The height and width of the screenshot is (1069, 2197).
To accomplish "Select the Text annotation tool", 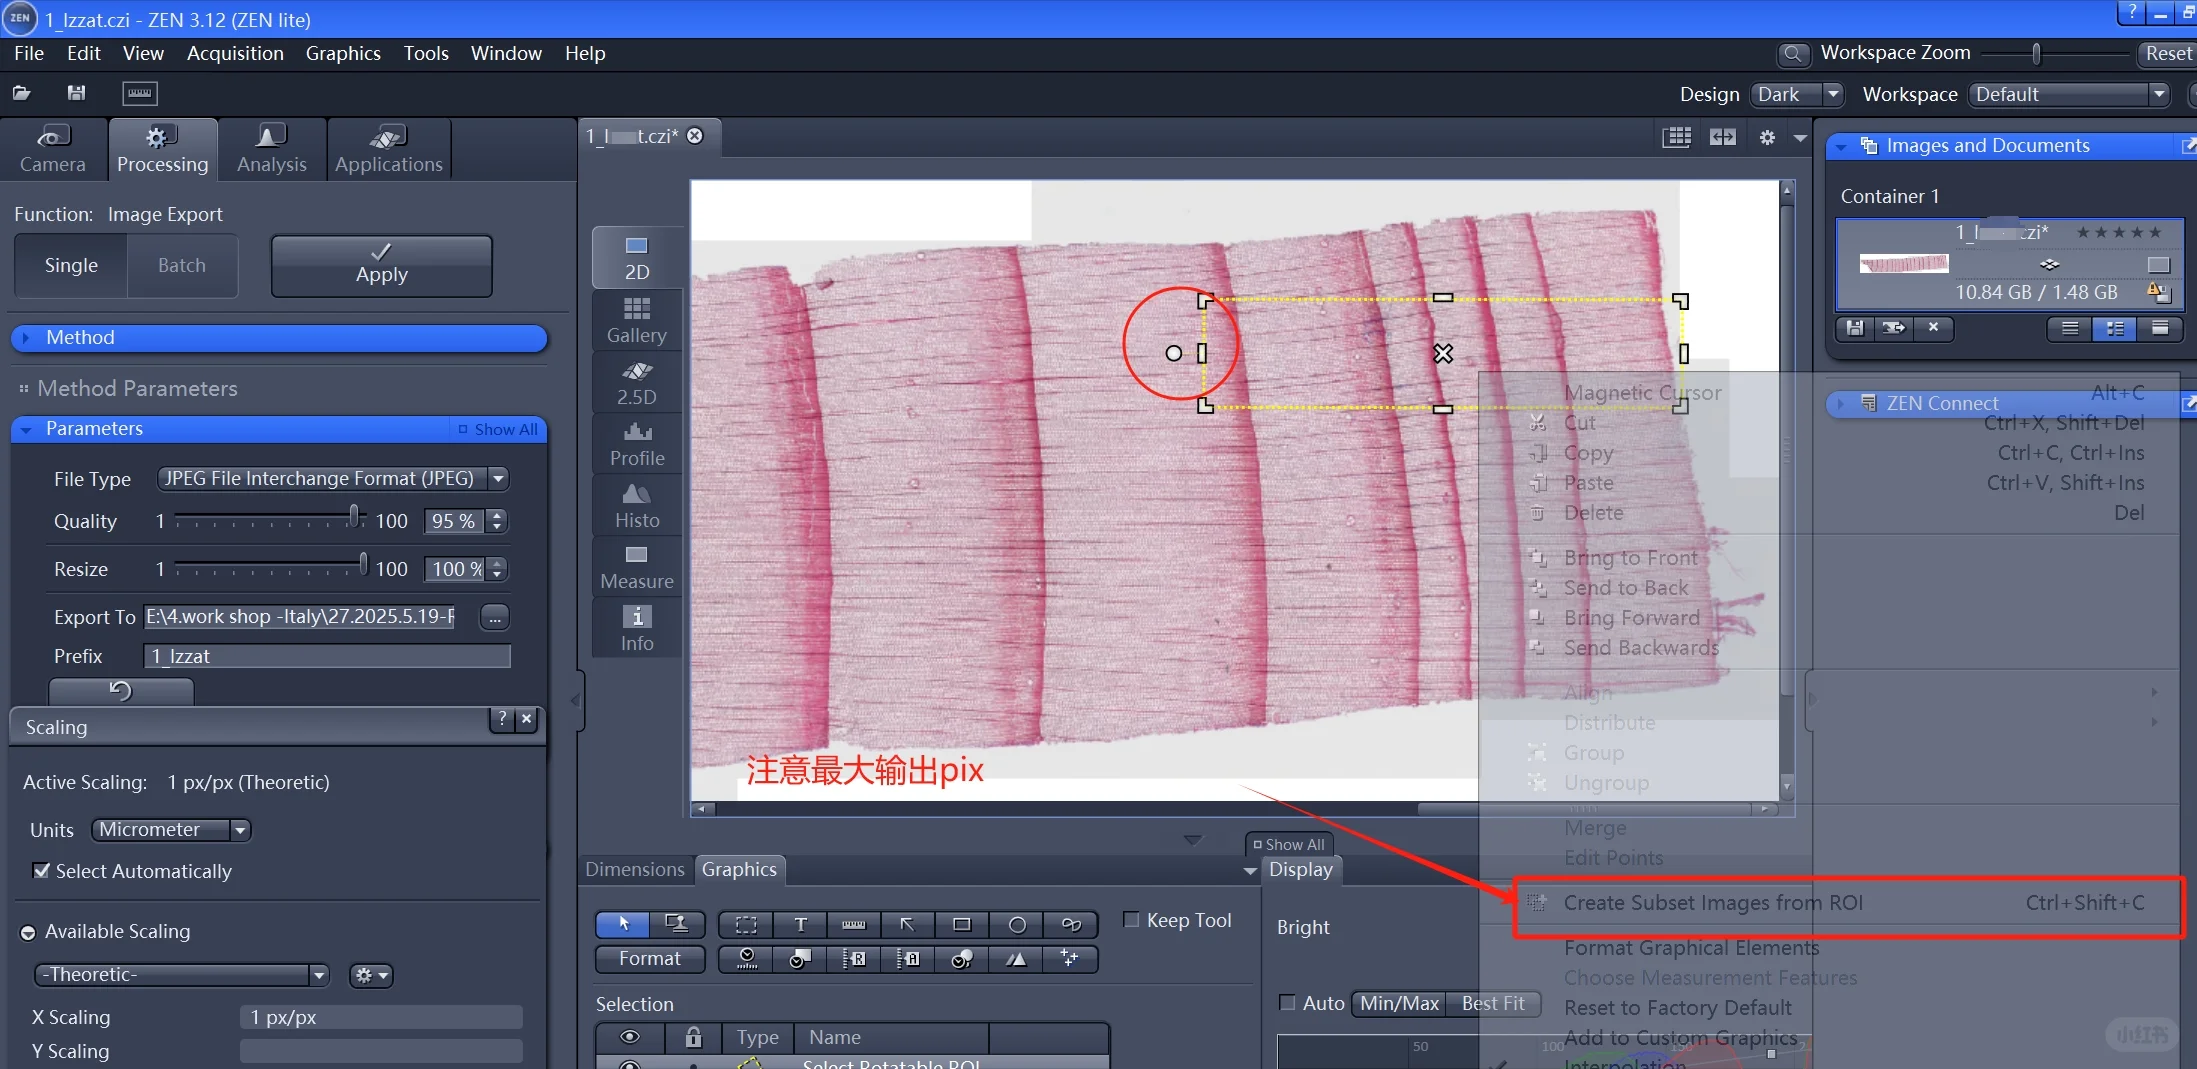I will click(x=800, y=924).
